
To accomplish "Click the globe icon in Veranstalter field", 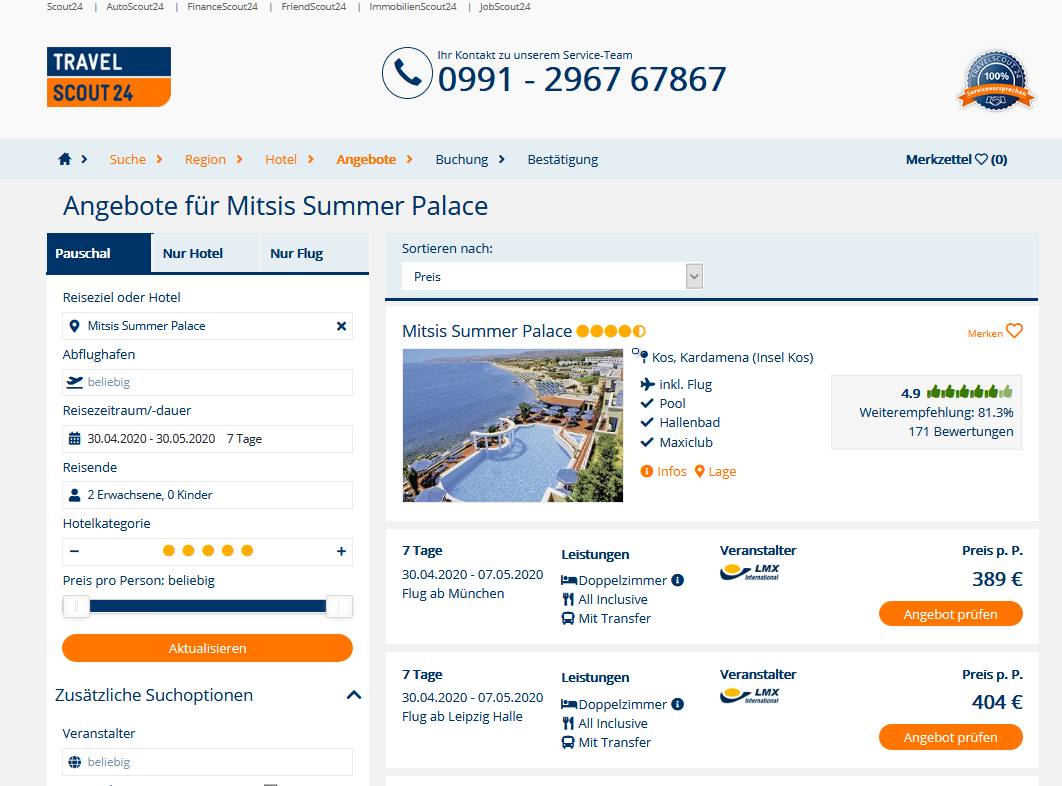I will click(75, 762).
